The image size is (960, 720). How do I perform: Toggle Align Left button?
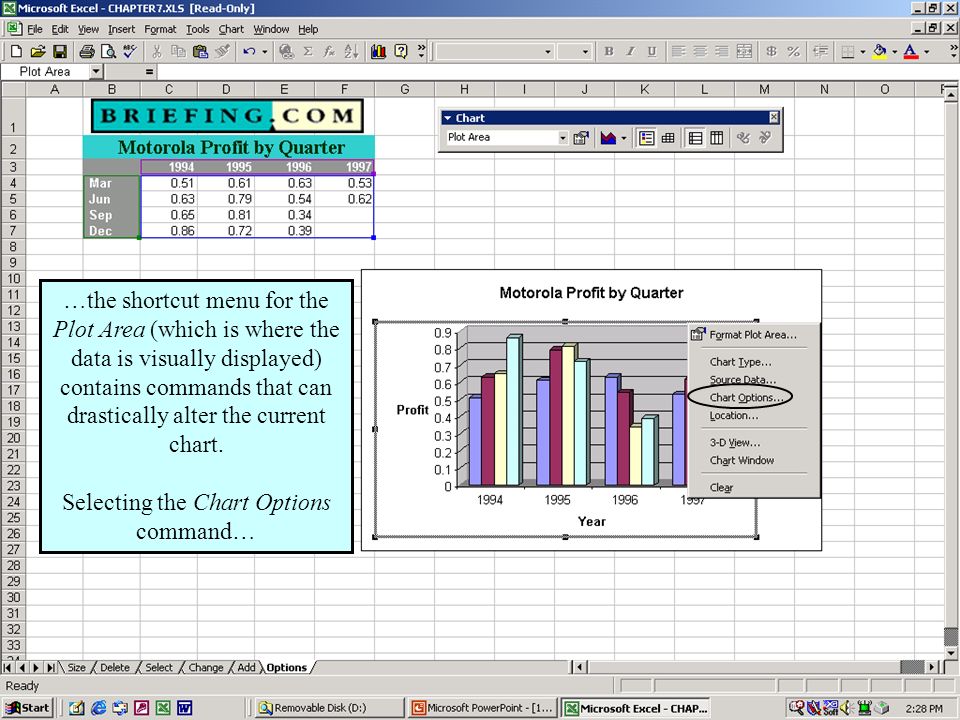678,51
